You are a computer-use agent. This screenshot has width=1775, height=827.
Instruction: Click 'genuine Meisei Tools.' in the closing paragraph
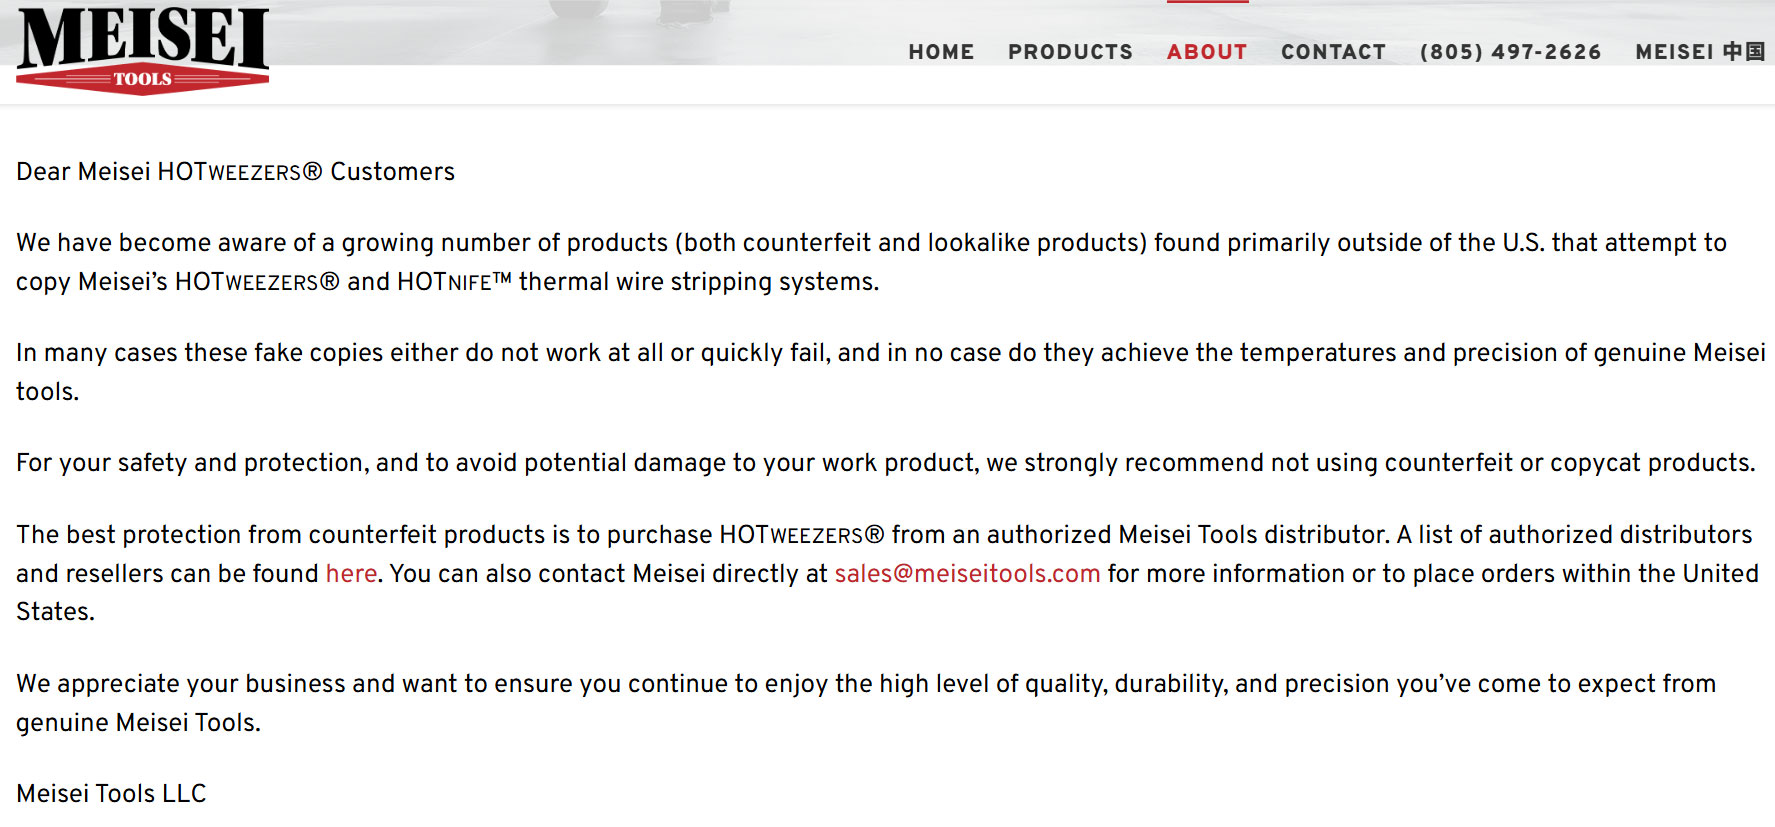point(138,723)
